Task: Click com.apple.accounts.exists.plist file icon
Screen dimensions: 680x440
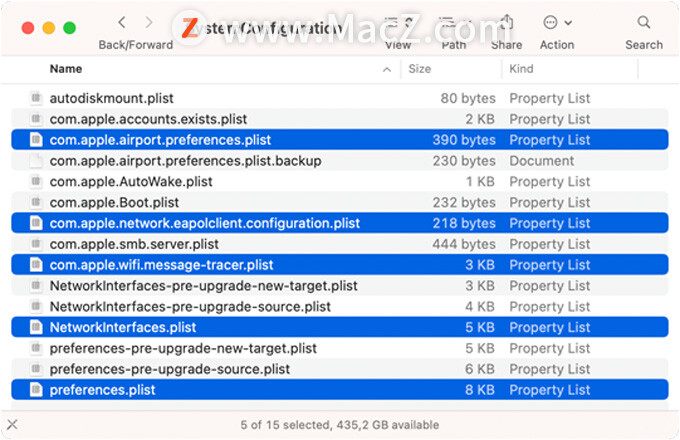Action: click(x=36, y=119)
